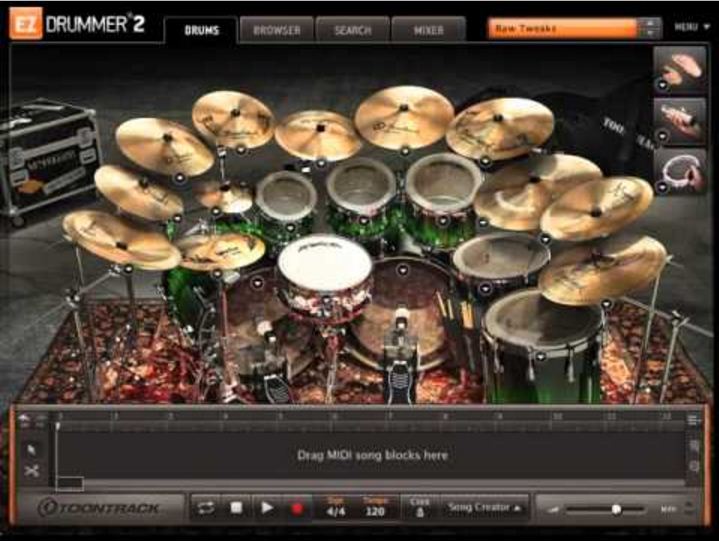Click the playhead marker at timeline start
Viewport: 719px width, 542px height.
coord(57,426)
